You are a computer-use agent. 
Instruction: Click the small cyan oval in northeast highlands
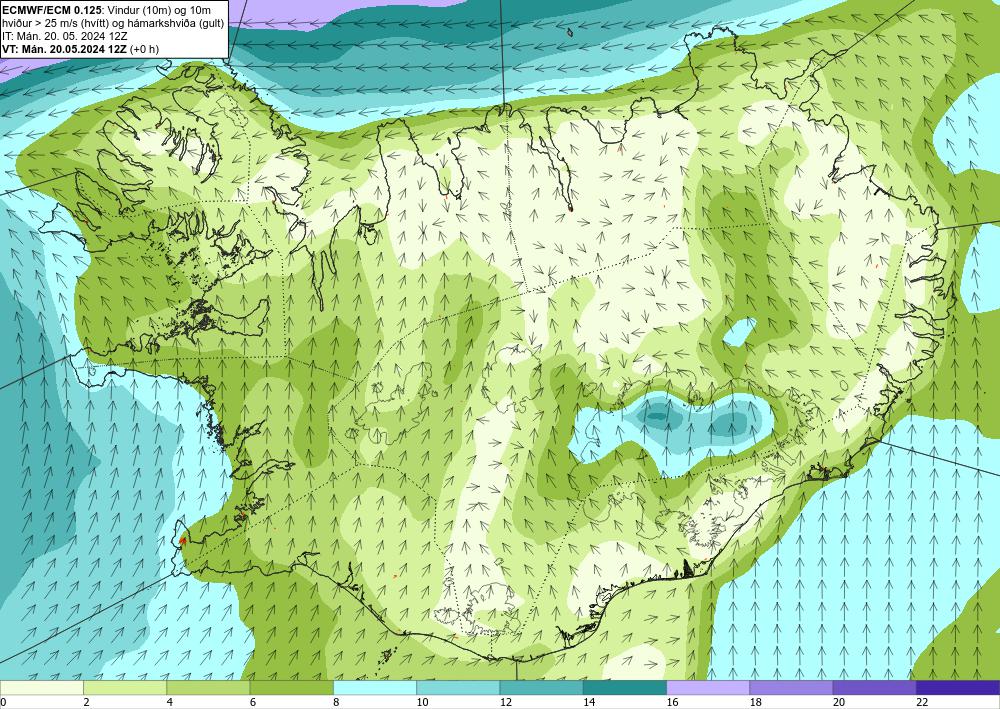739,332
